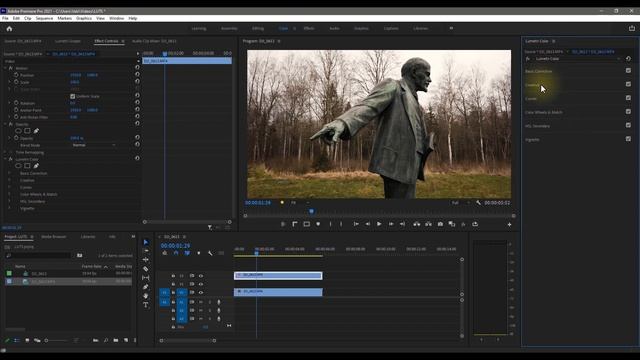Disable HSL Secondary checkbox
640x360 pixels.
628,125
